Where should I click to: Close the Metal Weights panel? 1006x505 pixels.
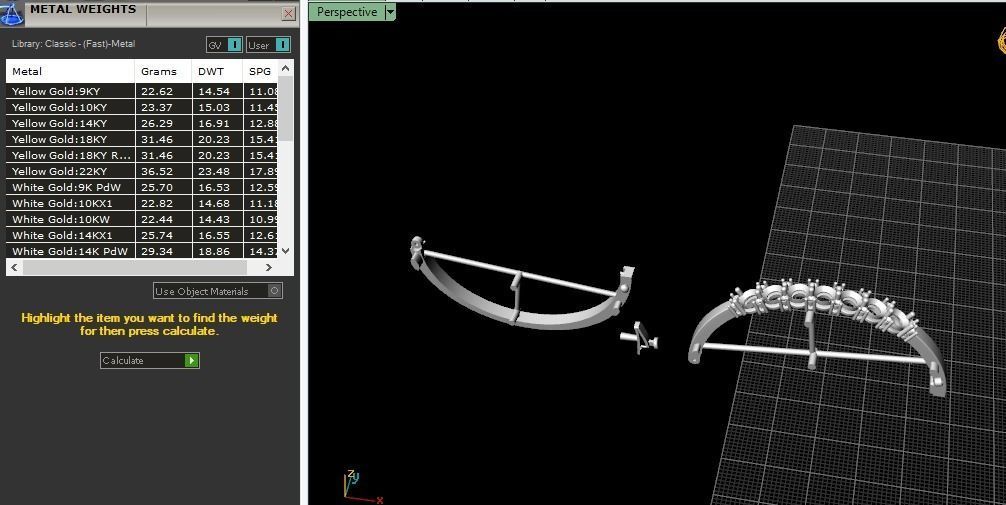[x=289, y=13]
